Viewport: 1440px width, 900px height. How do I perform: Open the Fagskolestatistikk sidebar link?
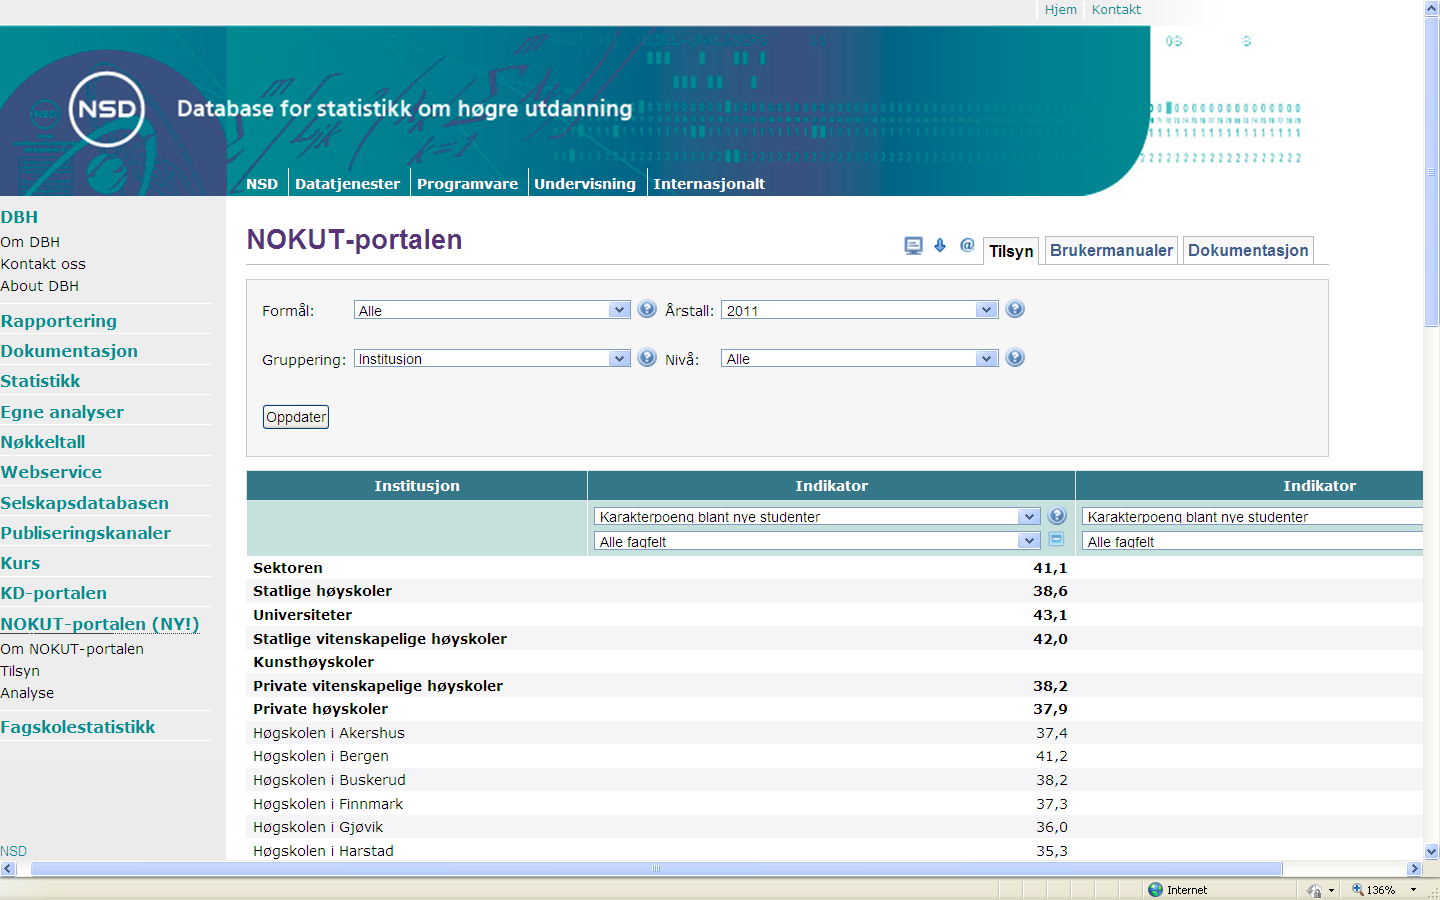pos(77,727)
